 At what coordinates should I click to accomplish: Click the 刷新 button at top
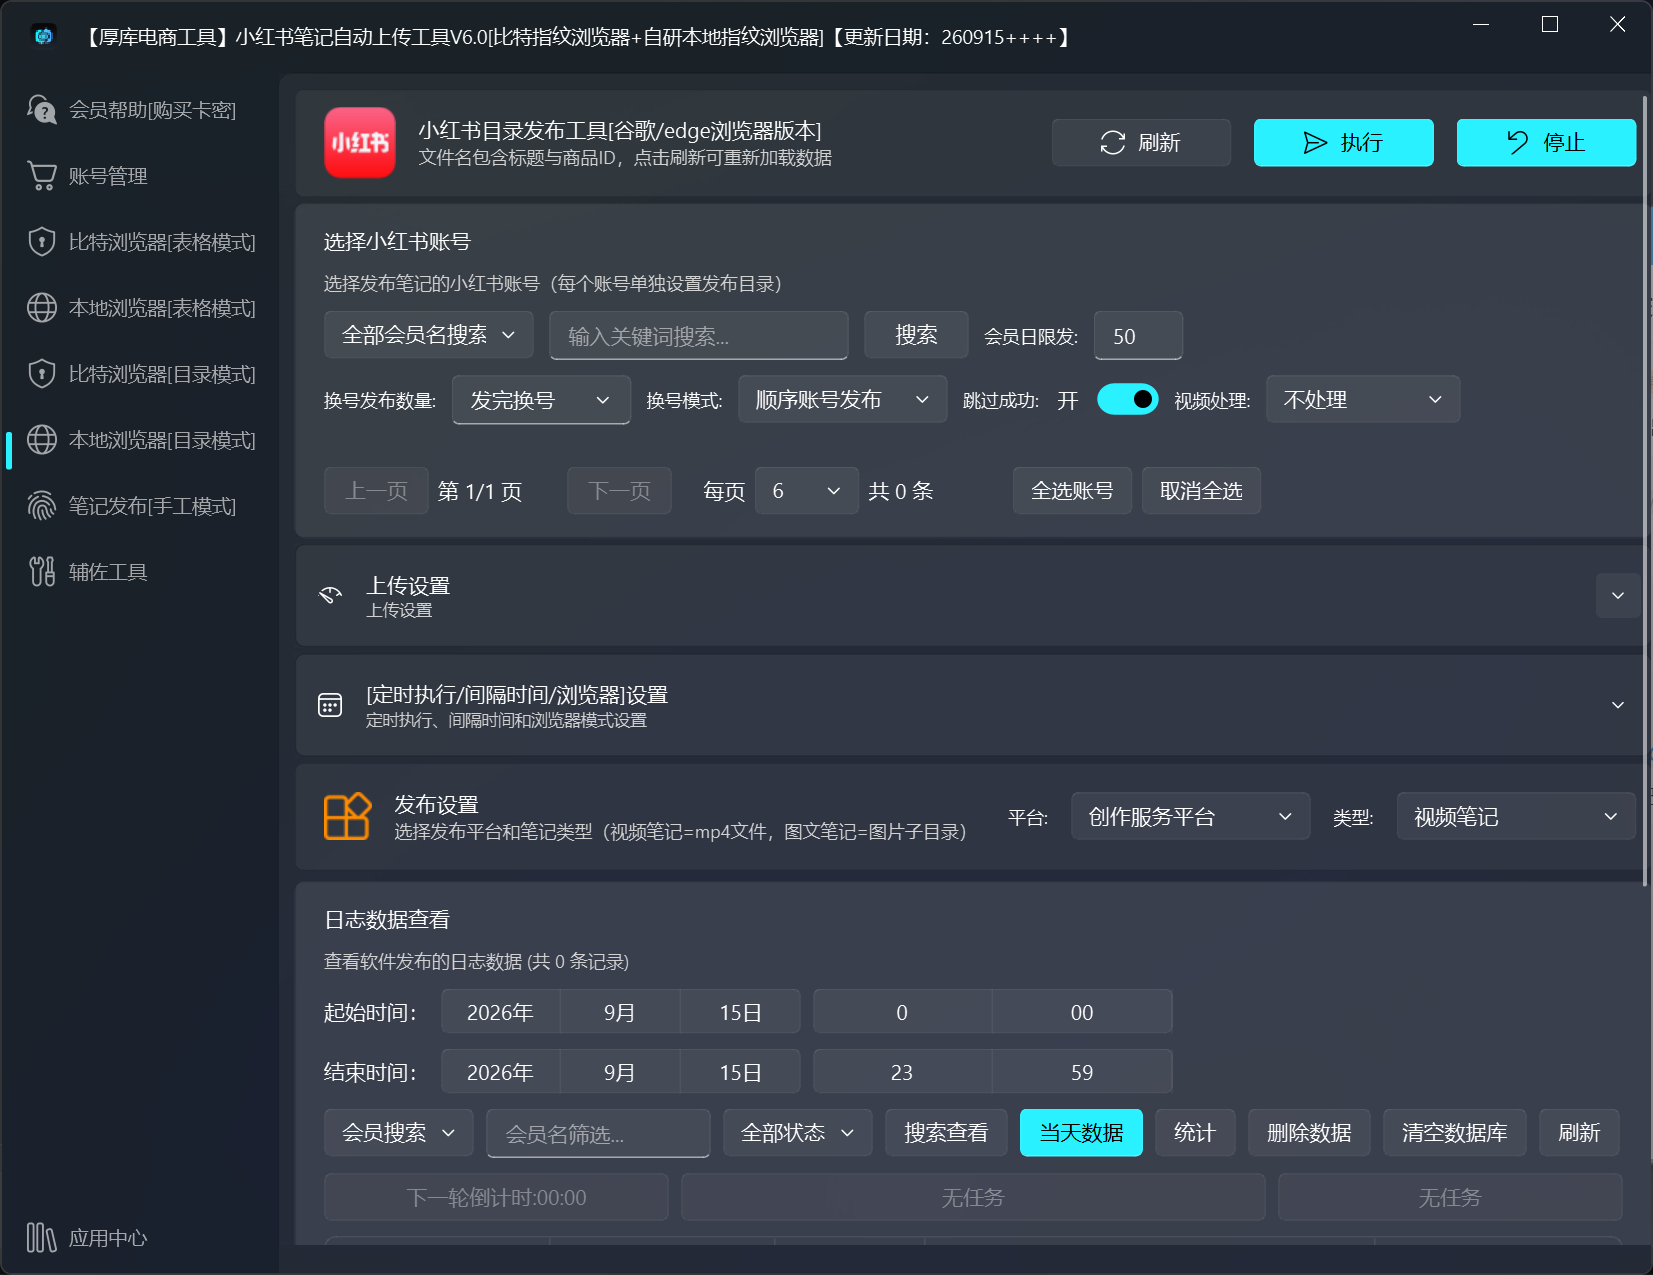(x=1141, y=143)
